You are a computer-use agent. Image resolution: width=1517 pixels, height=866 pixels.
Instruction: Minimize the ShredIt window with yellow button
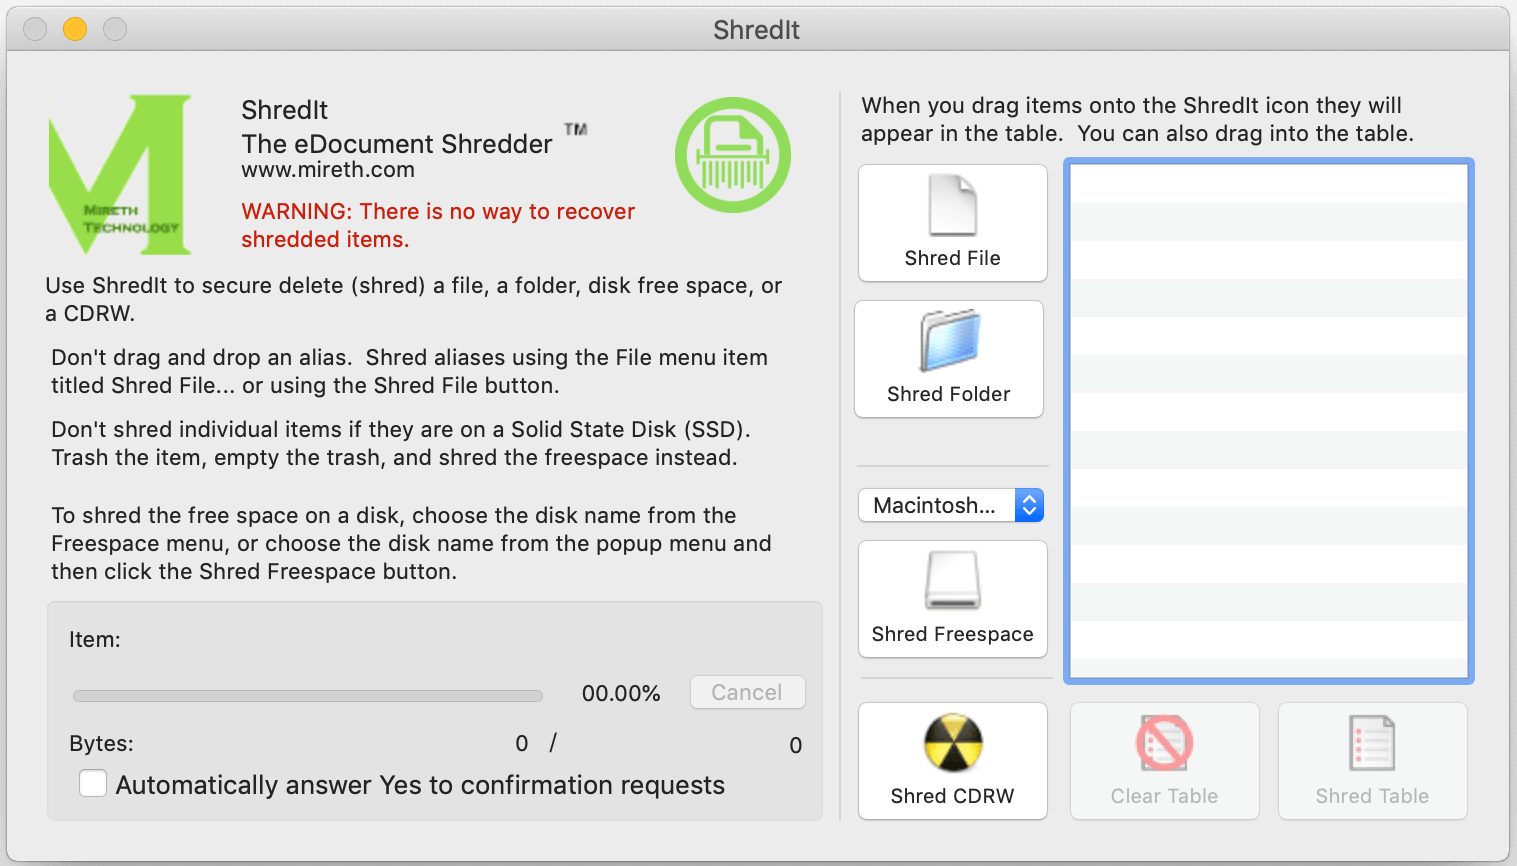(x=75, y=29)
